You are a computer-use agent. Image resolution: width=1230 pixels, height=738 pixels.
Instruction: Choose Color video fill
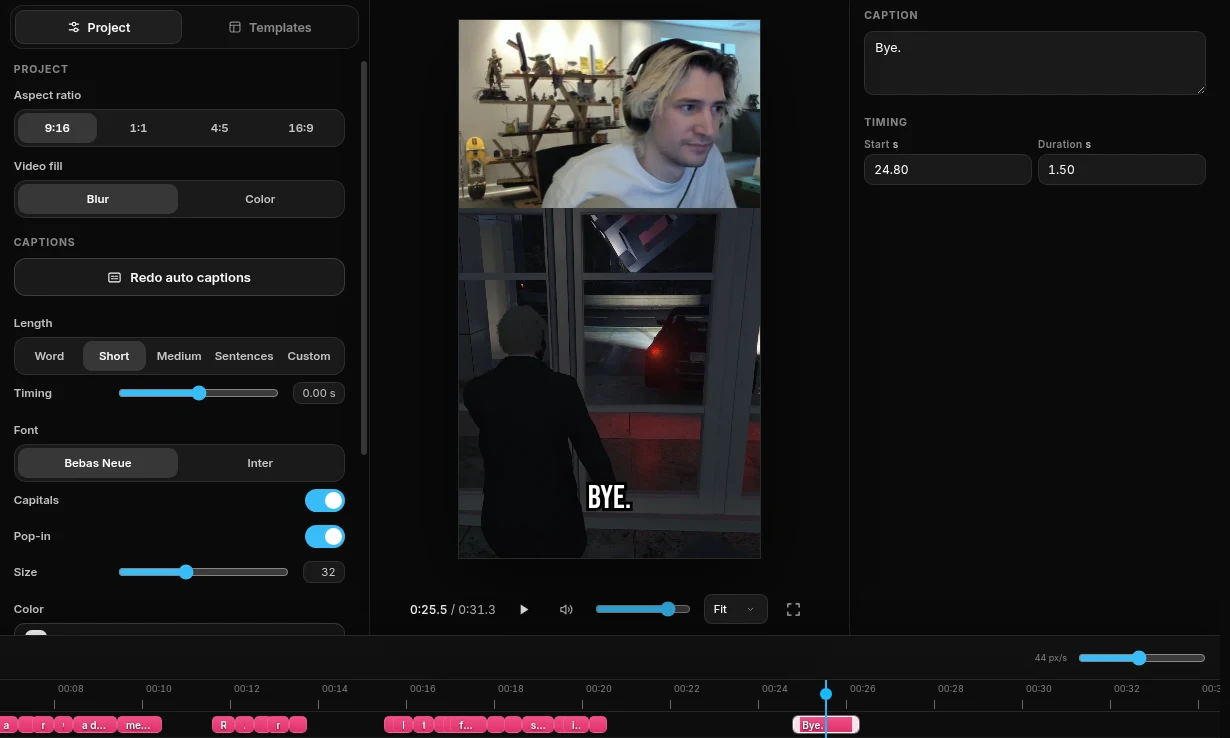260,199
